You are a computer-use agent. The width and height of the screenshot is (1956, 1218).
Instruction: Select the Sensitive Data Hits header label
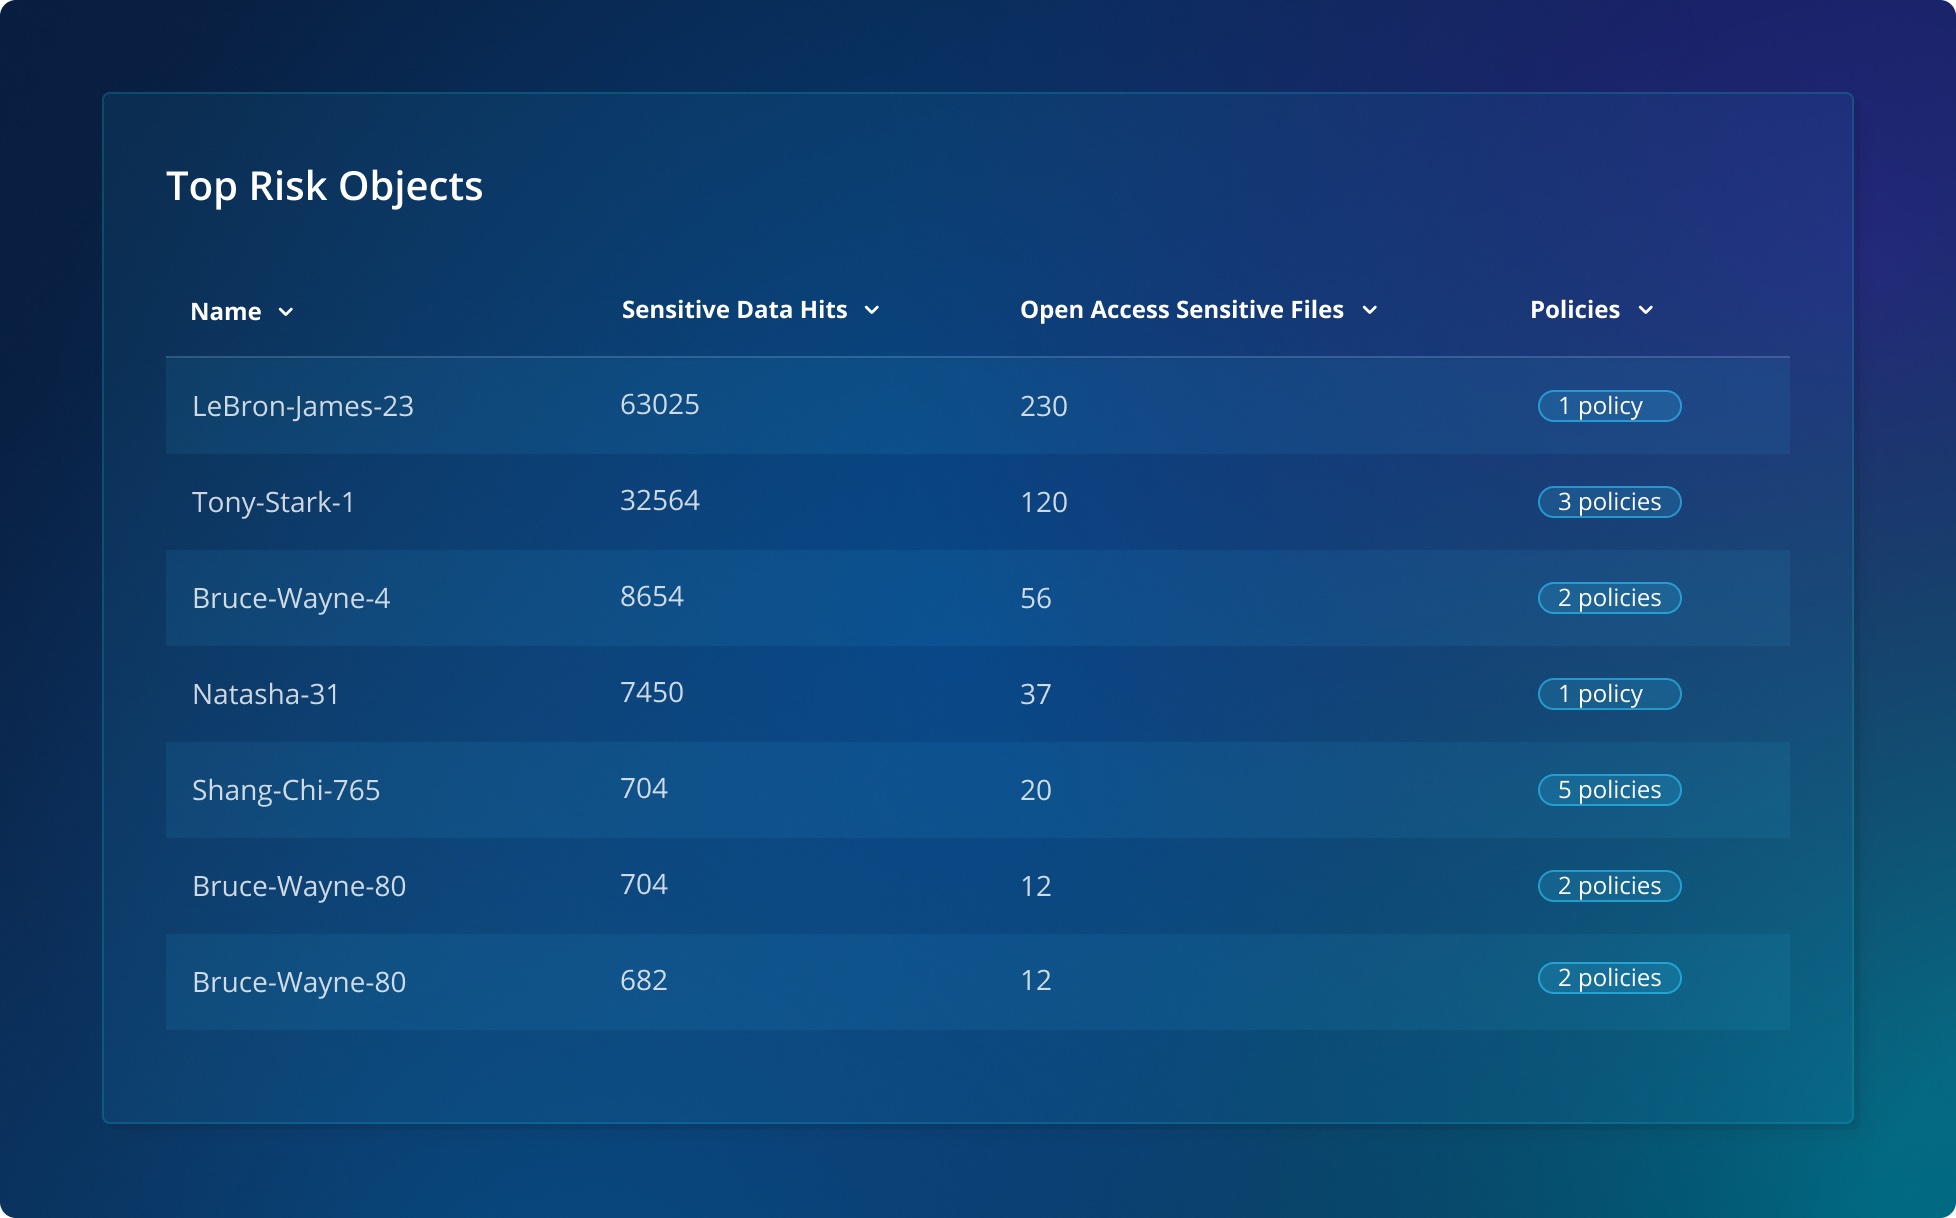735,310
